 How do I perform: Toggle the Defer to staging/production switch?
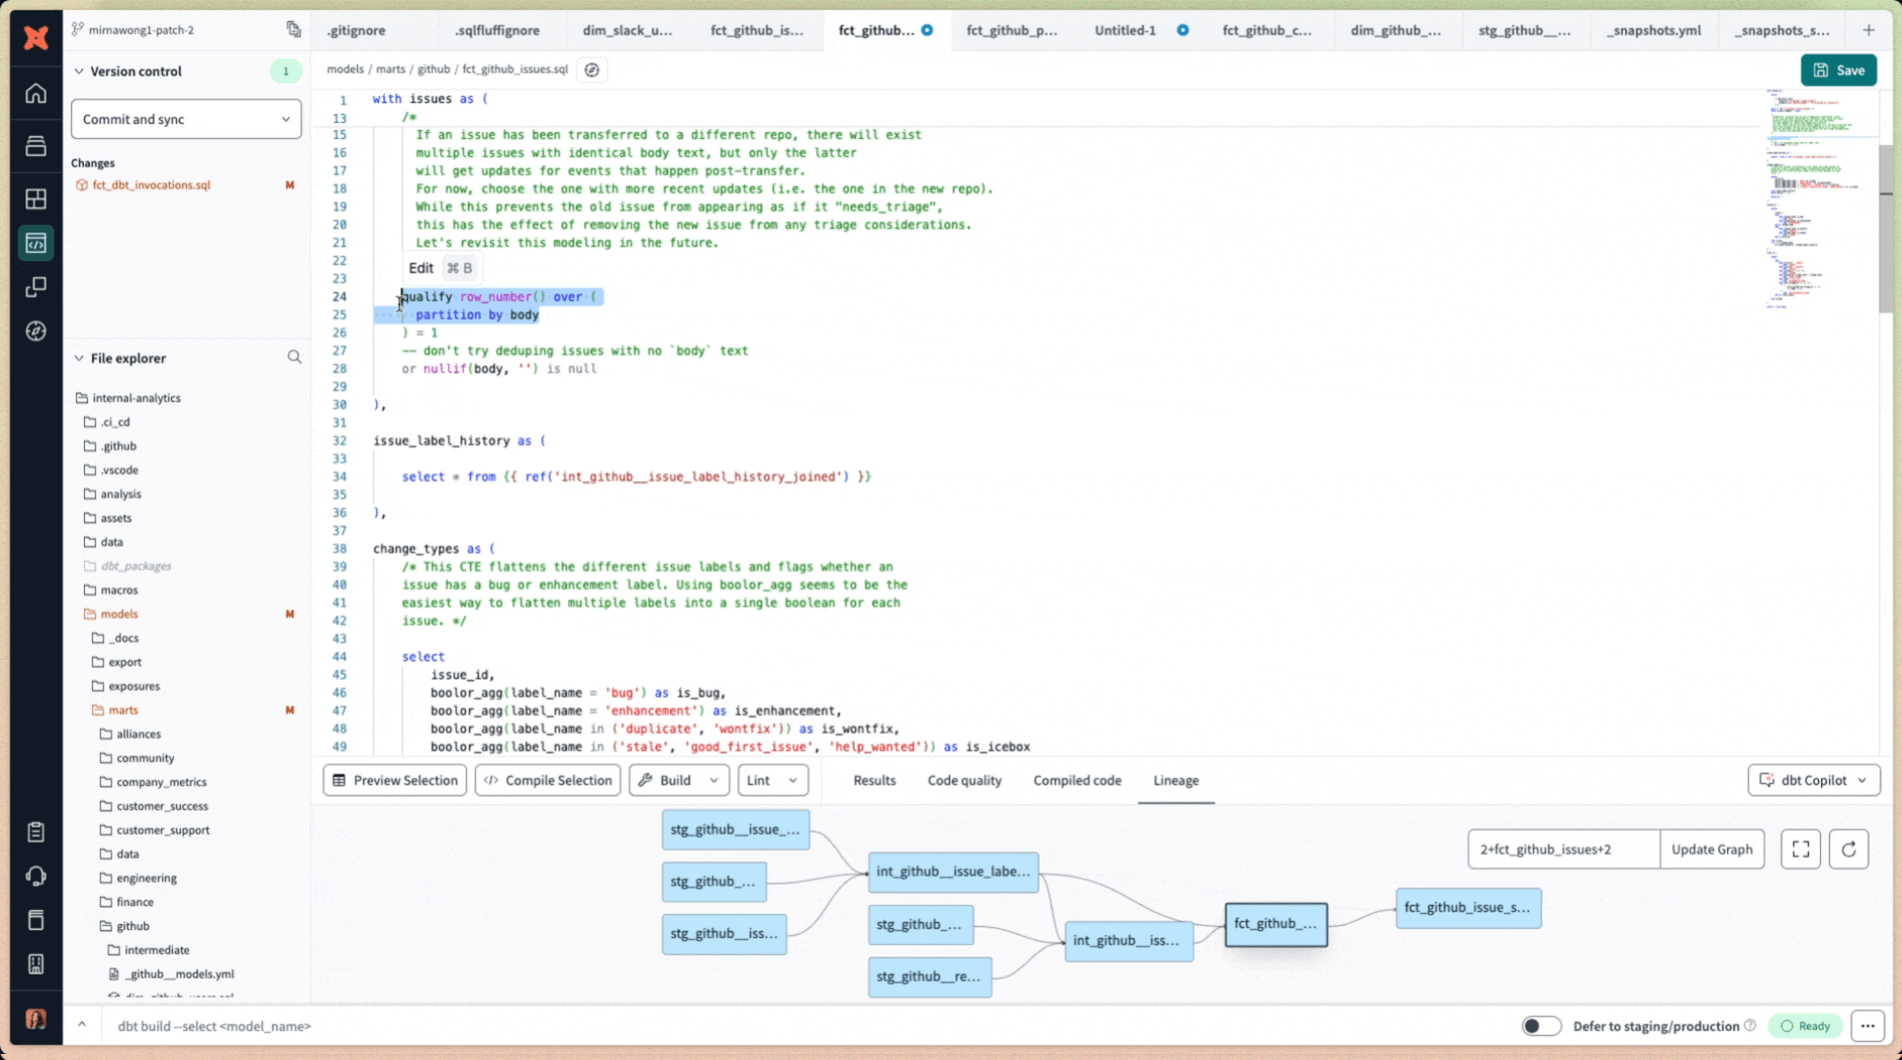tap(1541, 1026)
